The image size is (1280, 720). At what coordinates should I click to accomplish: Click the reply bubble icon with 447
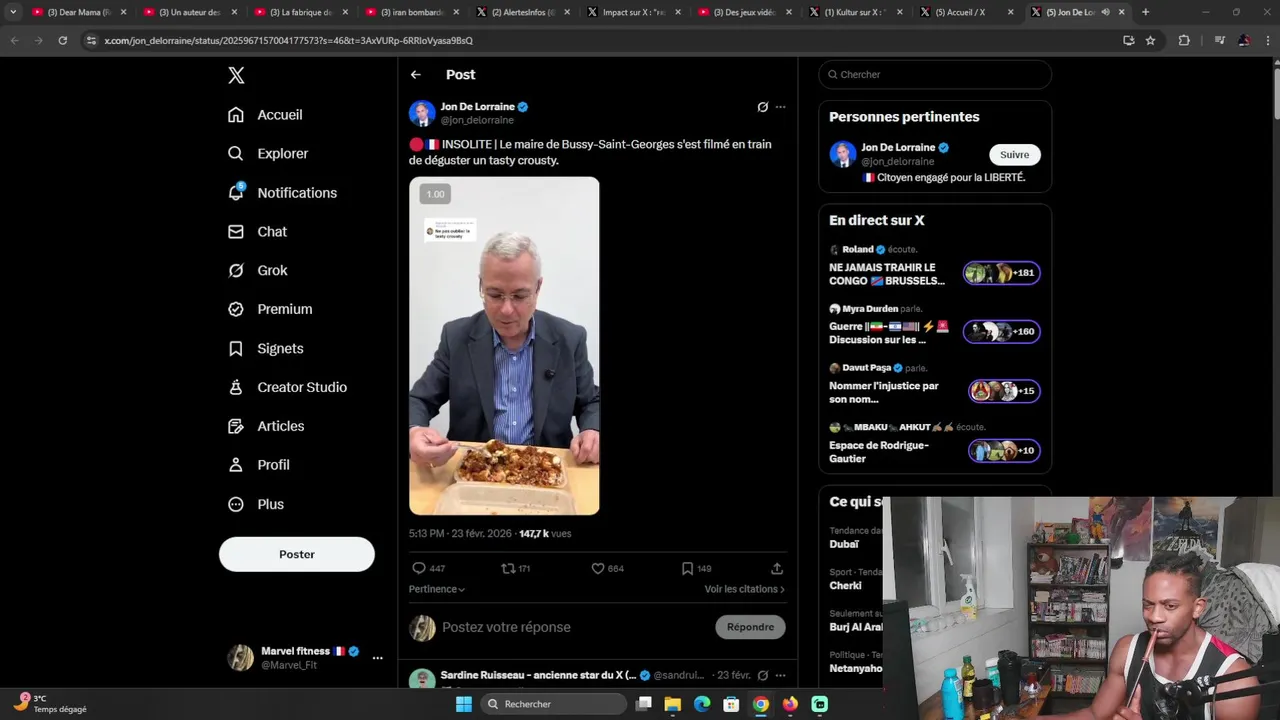click(419, 568)
